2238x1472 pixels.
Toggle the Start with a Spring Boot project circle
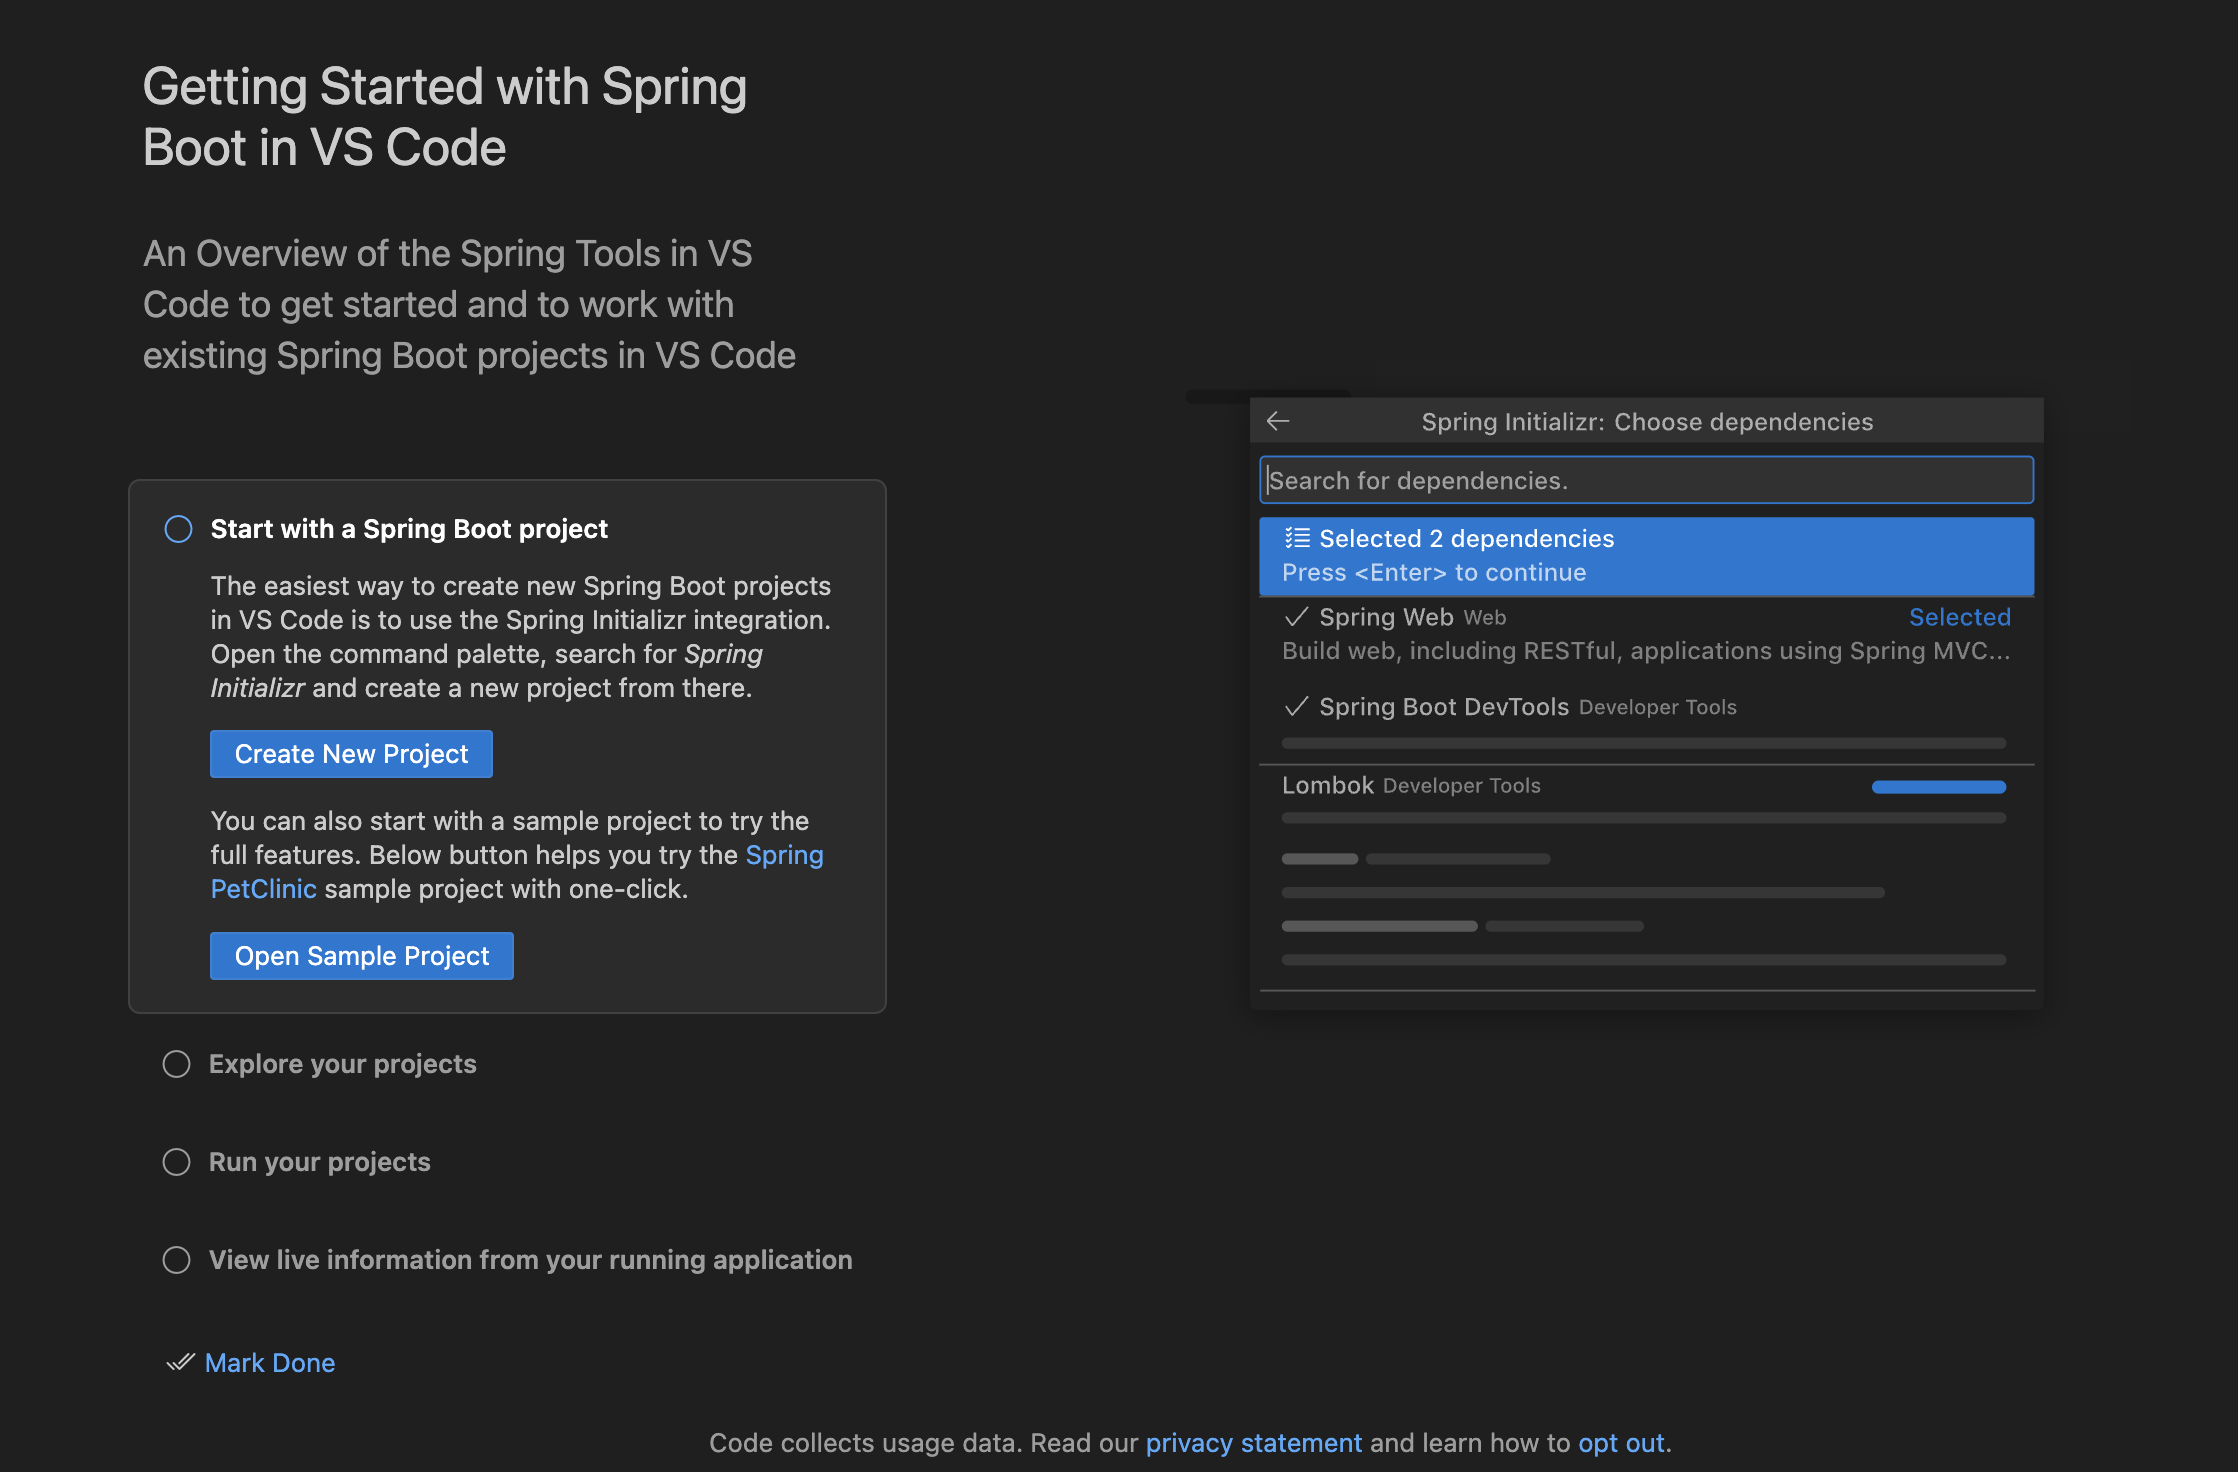[x=178, y=529]
